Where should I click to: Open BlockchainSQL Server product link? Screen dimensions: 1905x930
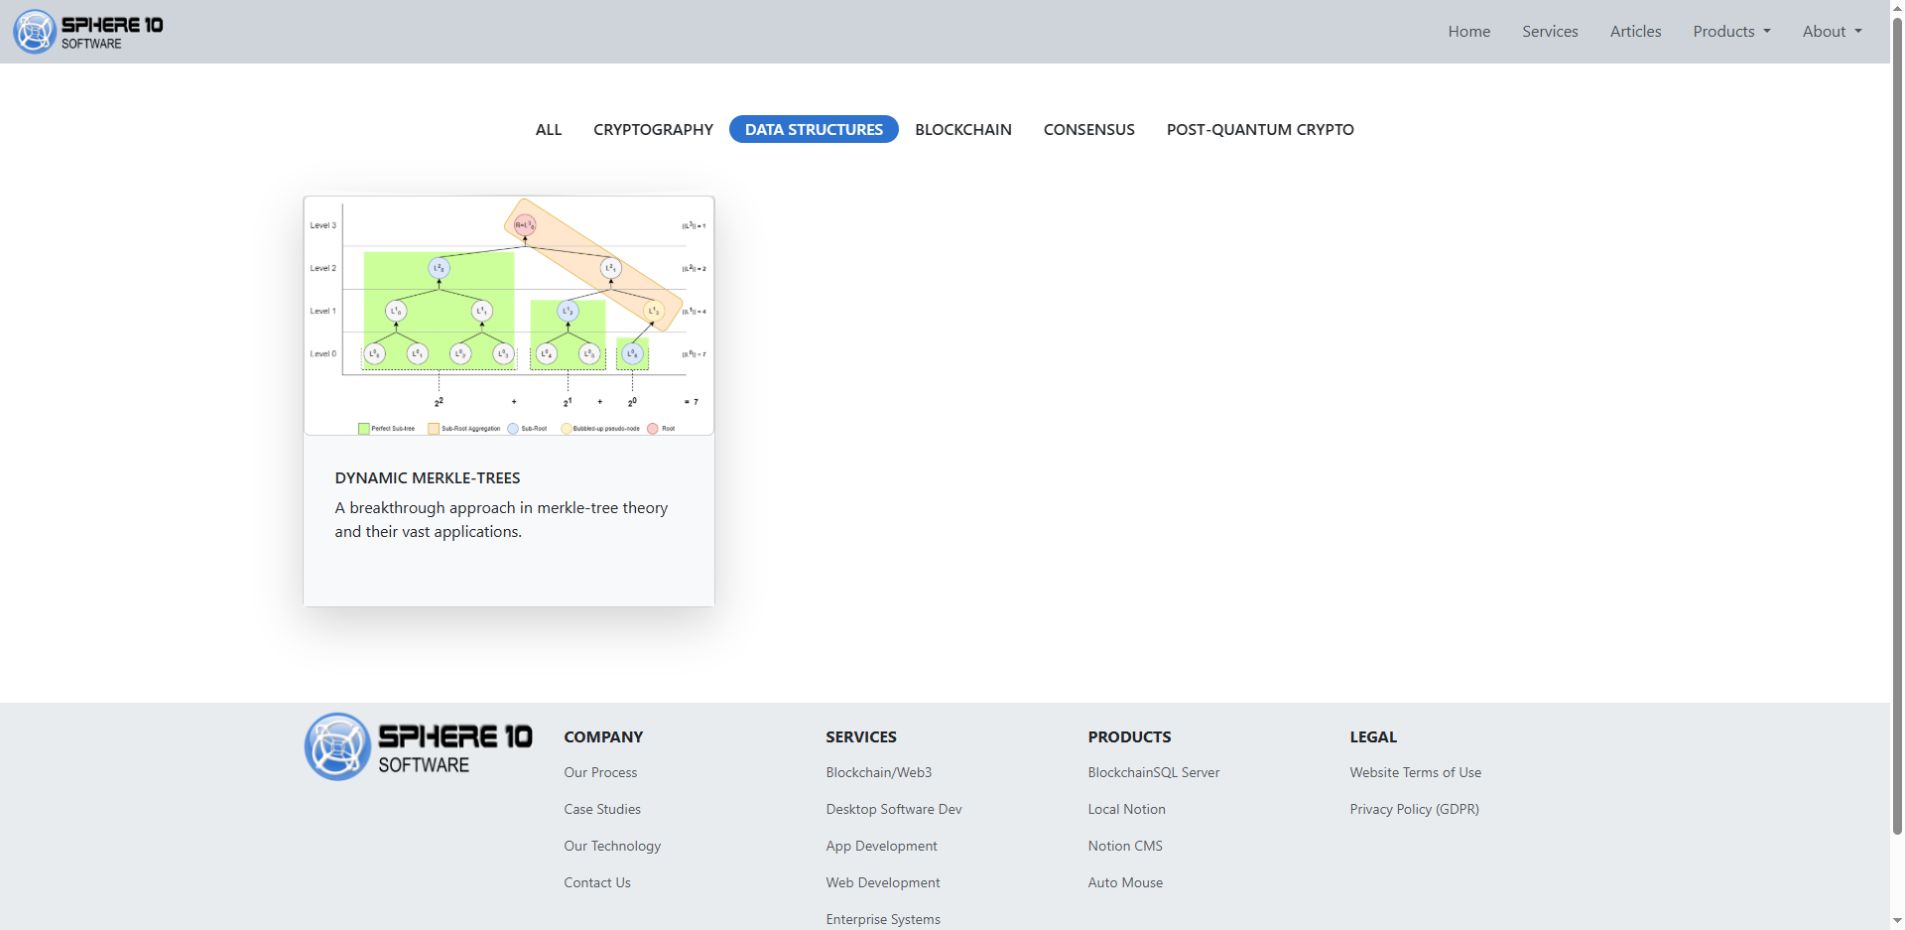[x=1154, y=772]
